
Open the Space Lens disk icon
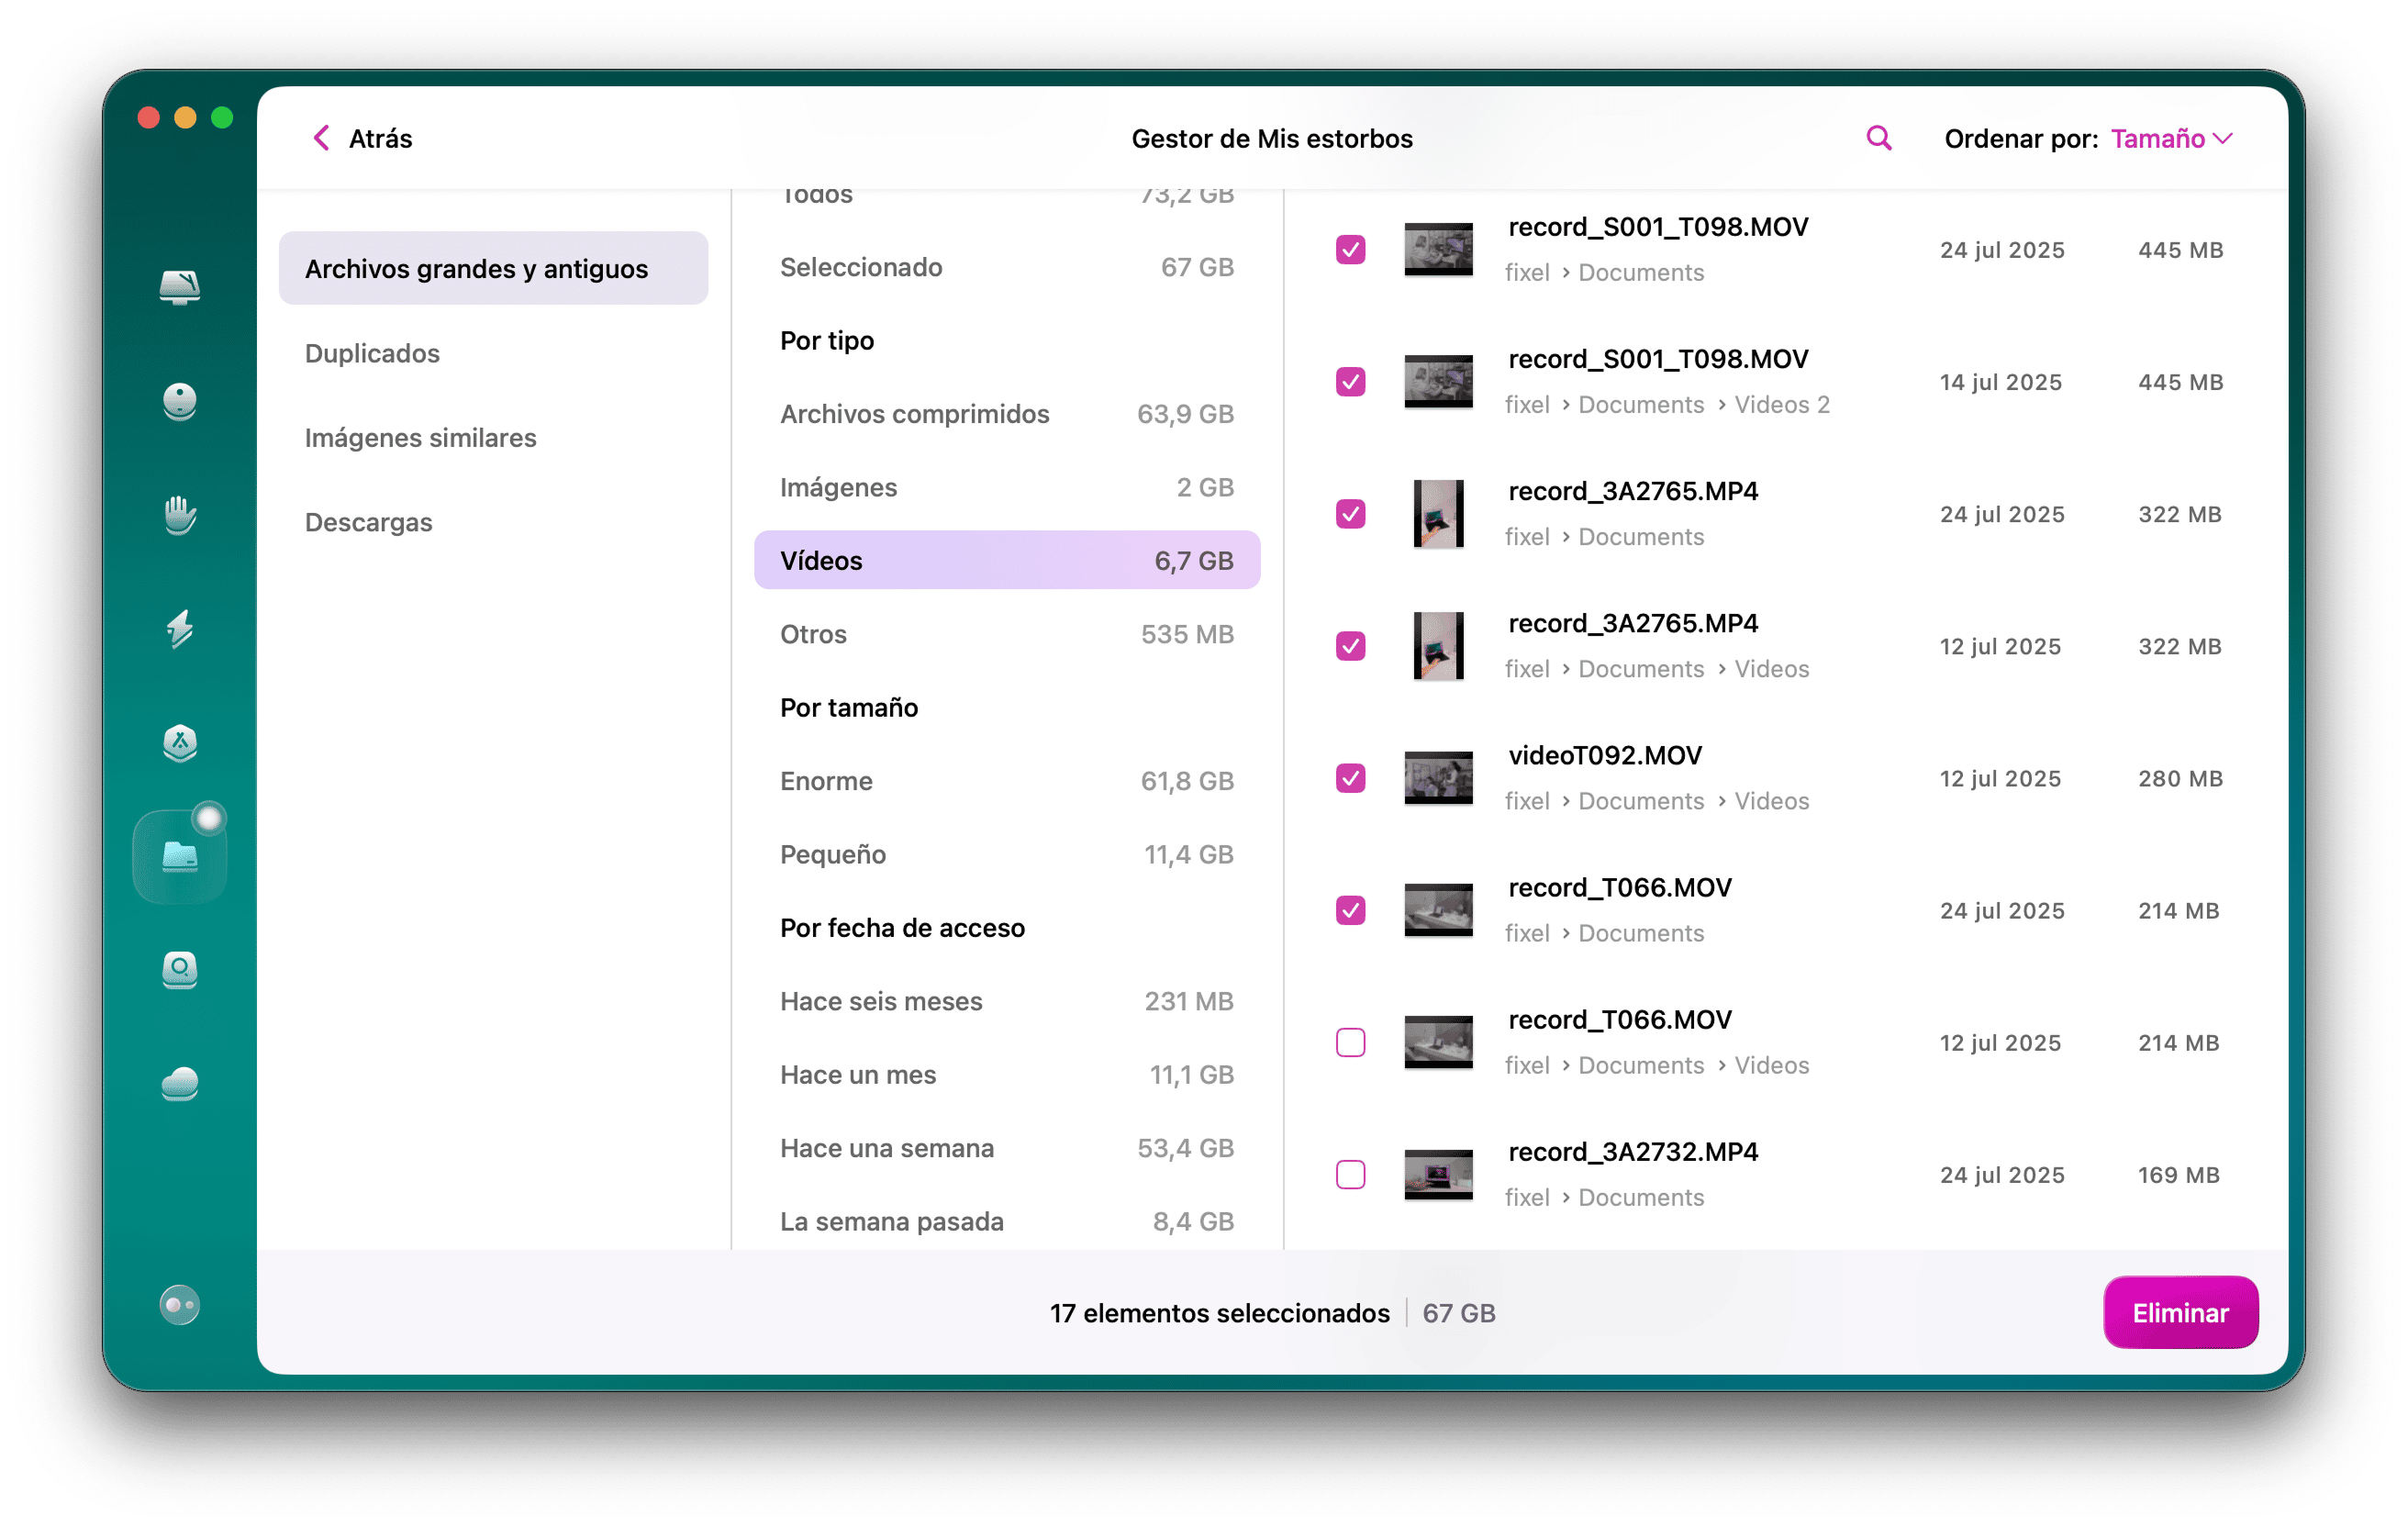tap(180, 971)
